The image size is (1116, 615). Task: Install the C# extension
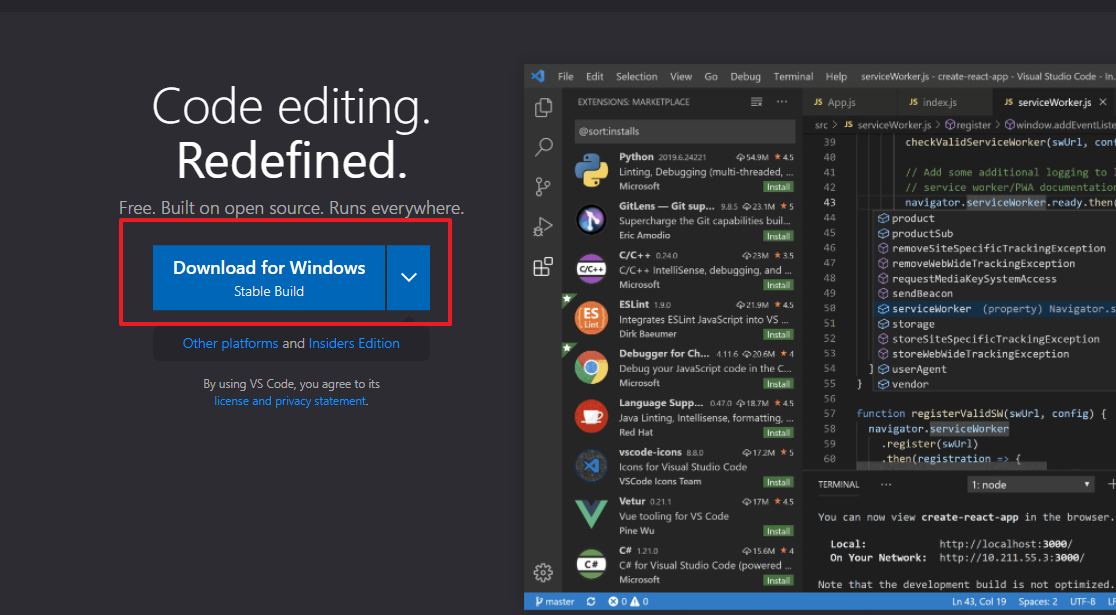click(x=778, y=580)
